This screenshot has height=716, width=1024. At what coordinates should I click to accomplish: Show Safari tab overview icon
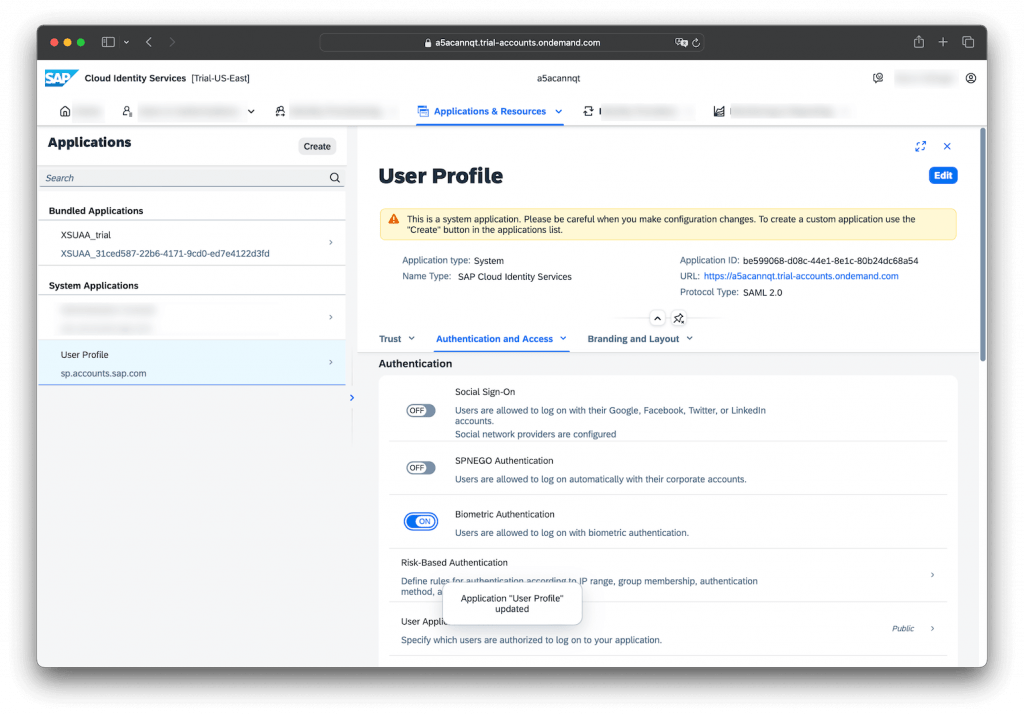[x=968, y=42]
